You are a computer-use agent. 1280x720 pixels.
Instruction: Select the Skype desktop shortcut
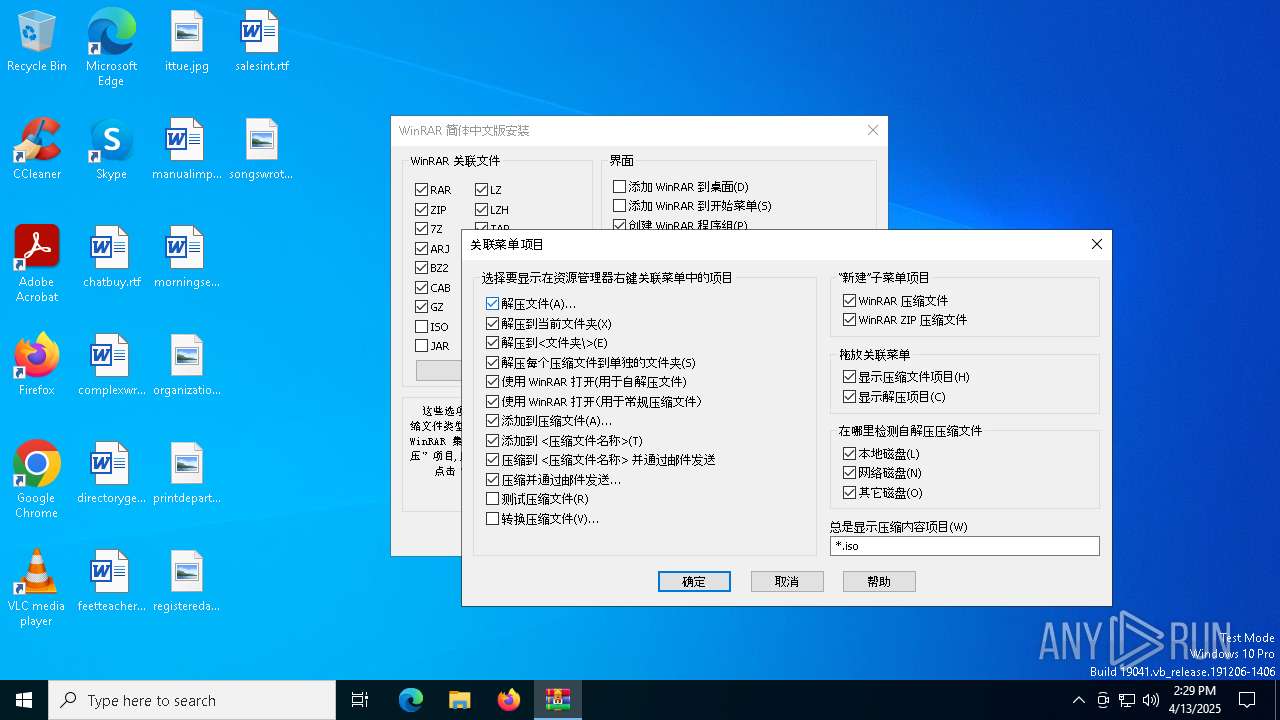[111, 150]
